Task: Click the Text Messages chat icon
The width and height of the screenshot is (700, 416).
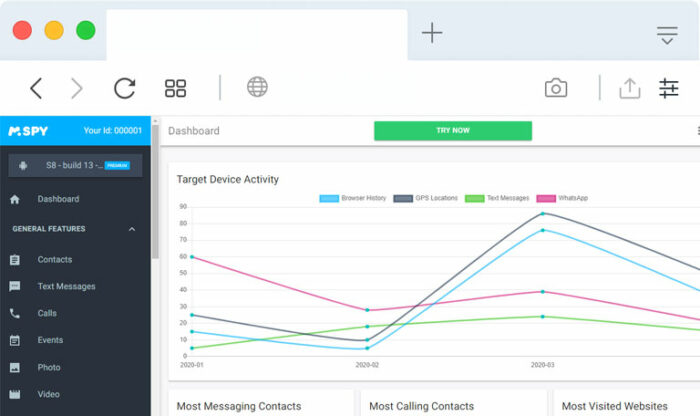Action: point(15,286)
